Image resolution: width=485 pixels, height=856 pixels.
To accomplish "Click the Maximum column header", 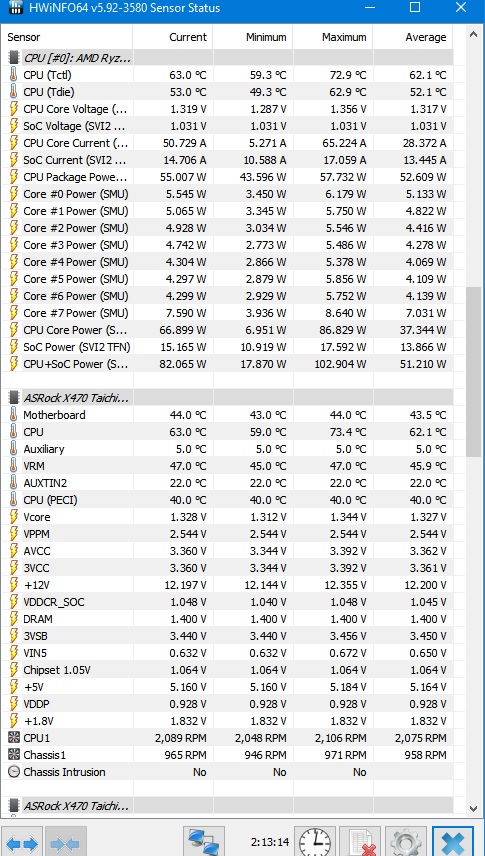I will tap(333, 37).
